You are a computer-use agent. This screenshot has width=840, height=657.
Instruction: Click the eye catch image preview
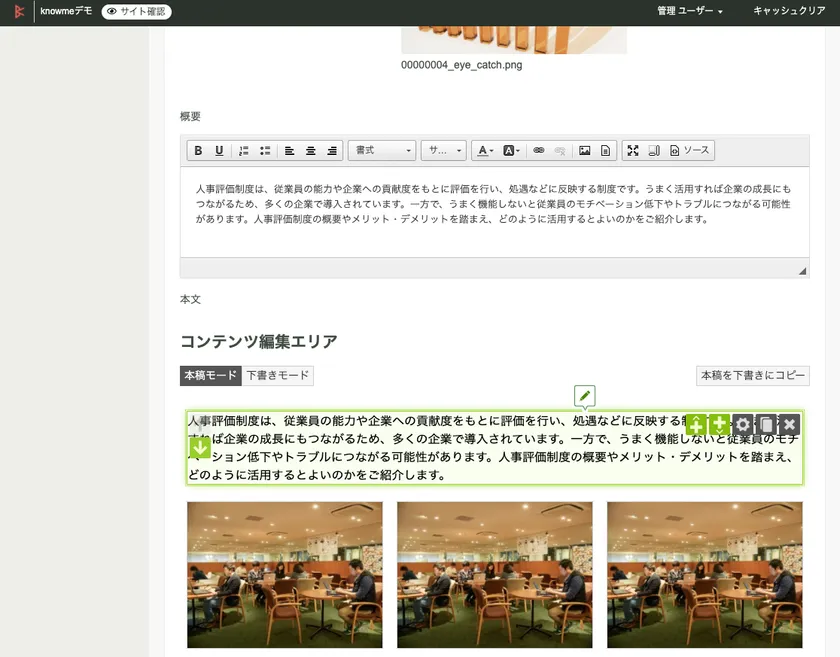[x=514, y=40]
